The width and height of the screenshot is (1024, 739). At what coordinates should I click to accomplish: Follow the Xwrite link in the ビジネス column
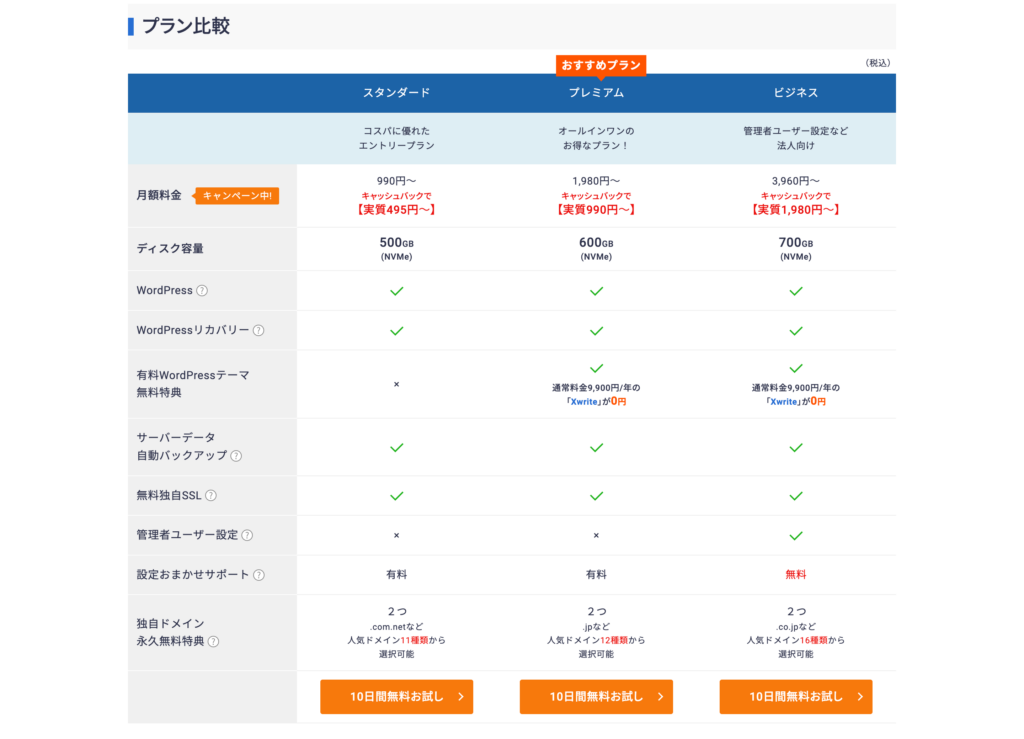[x=783, y=401]
